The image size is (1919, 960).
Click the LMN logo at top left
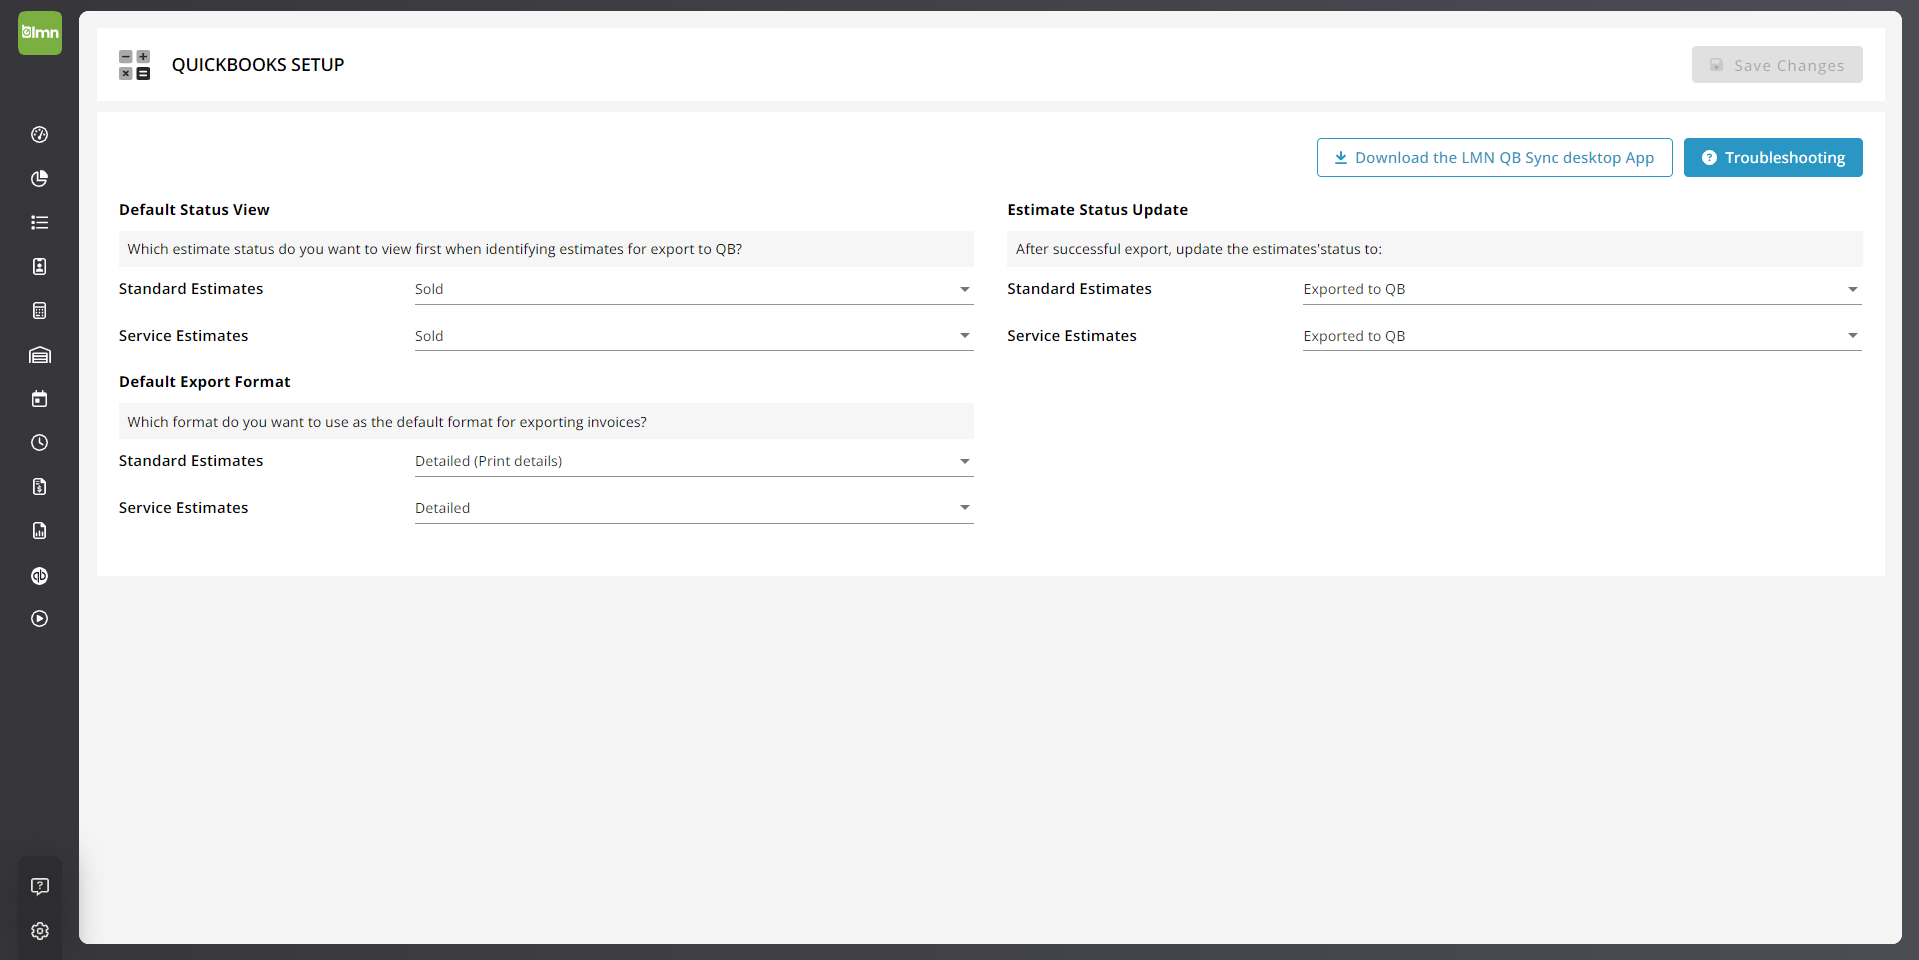40,33
